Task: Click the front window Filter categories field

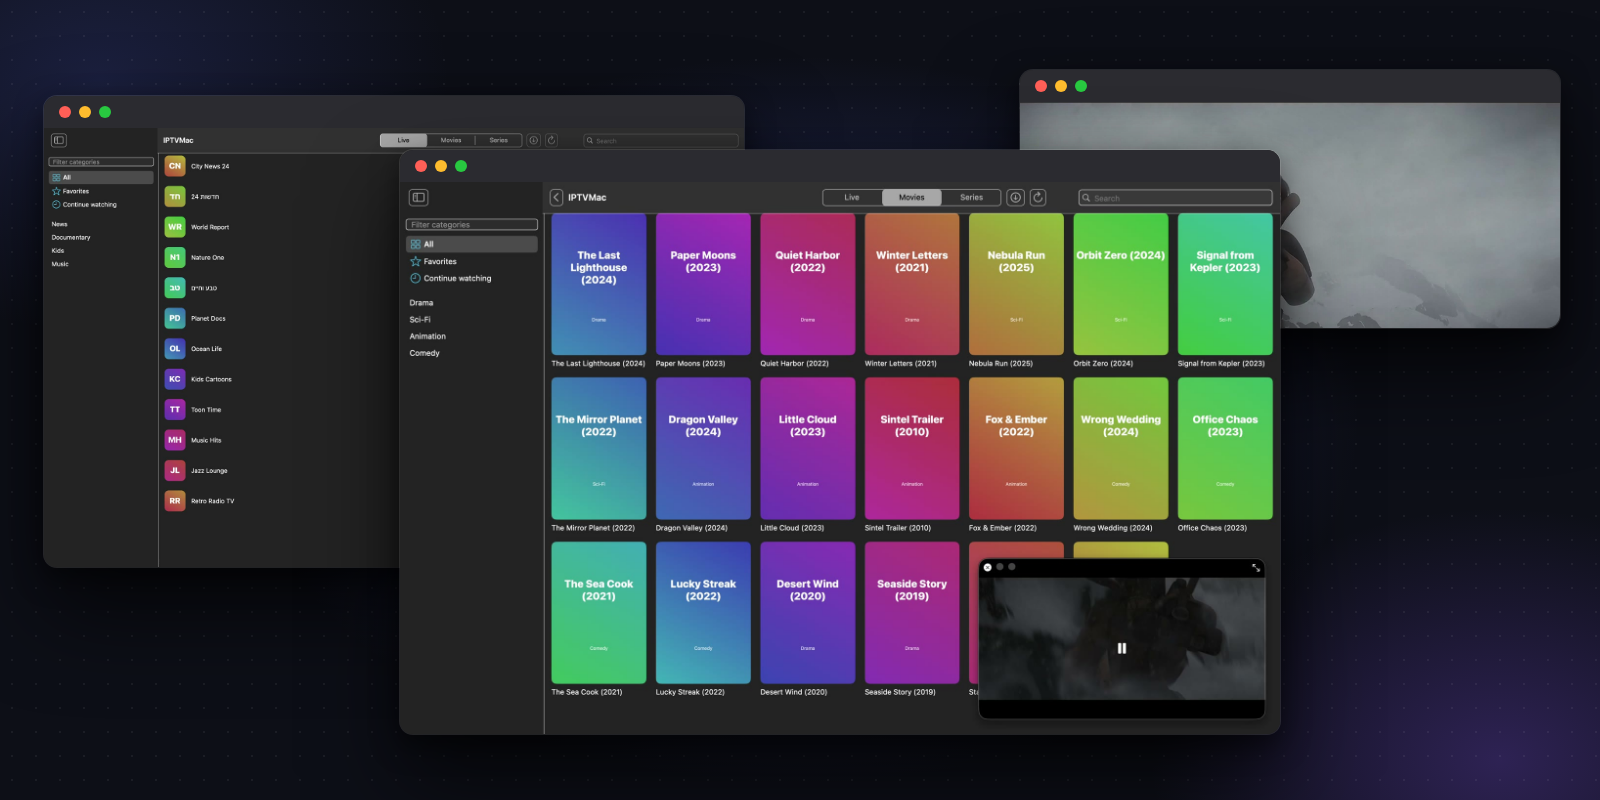Action: click(x=472, y=225)
